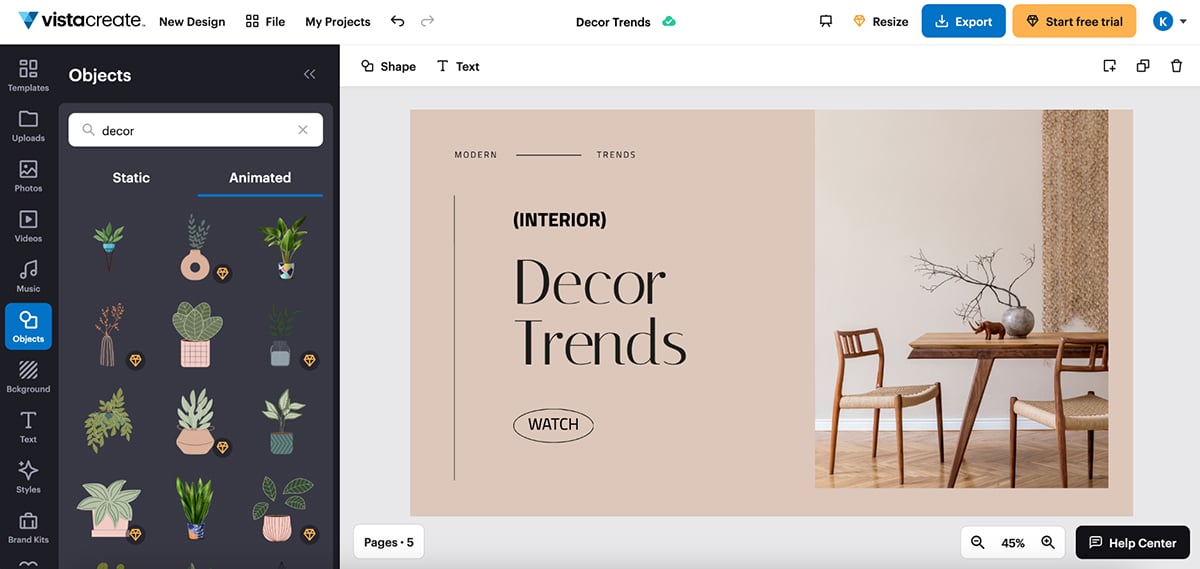
Task: Open the Text sidebar panel
Action: (28, 427)
